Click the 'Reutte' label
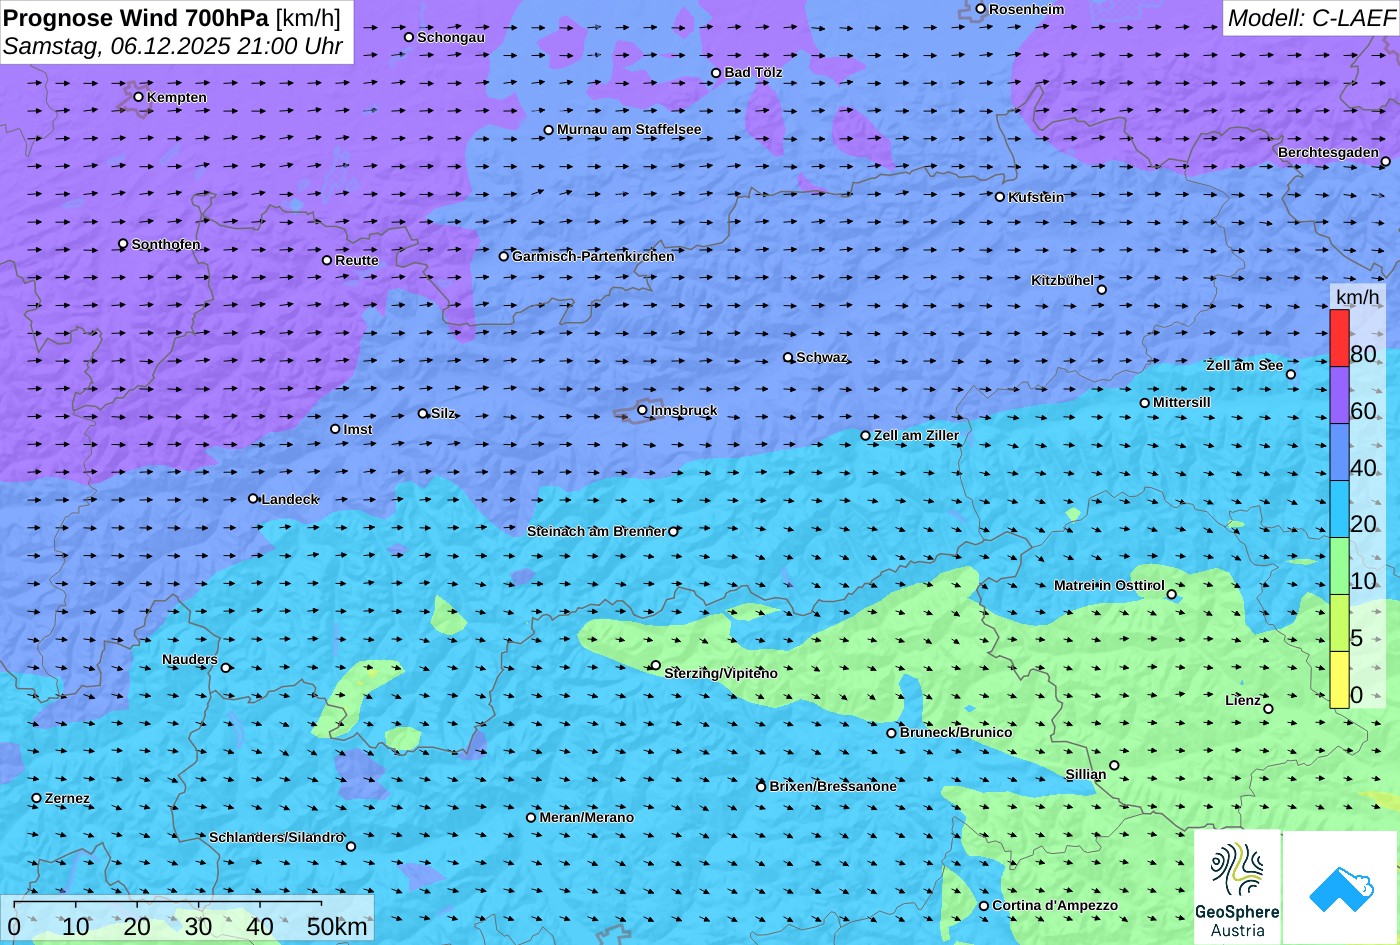The image size is (1400, 945). pyautogui.click(x=357, y=260)
